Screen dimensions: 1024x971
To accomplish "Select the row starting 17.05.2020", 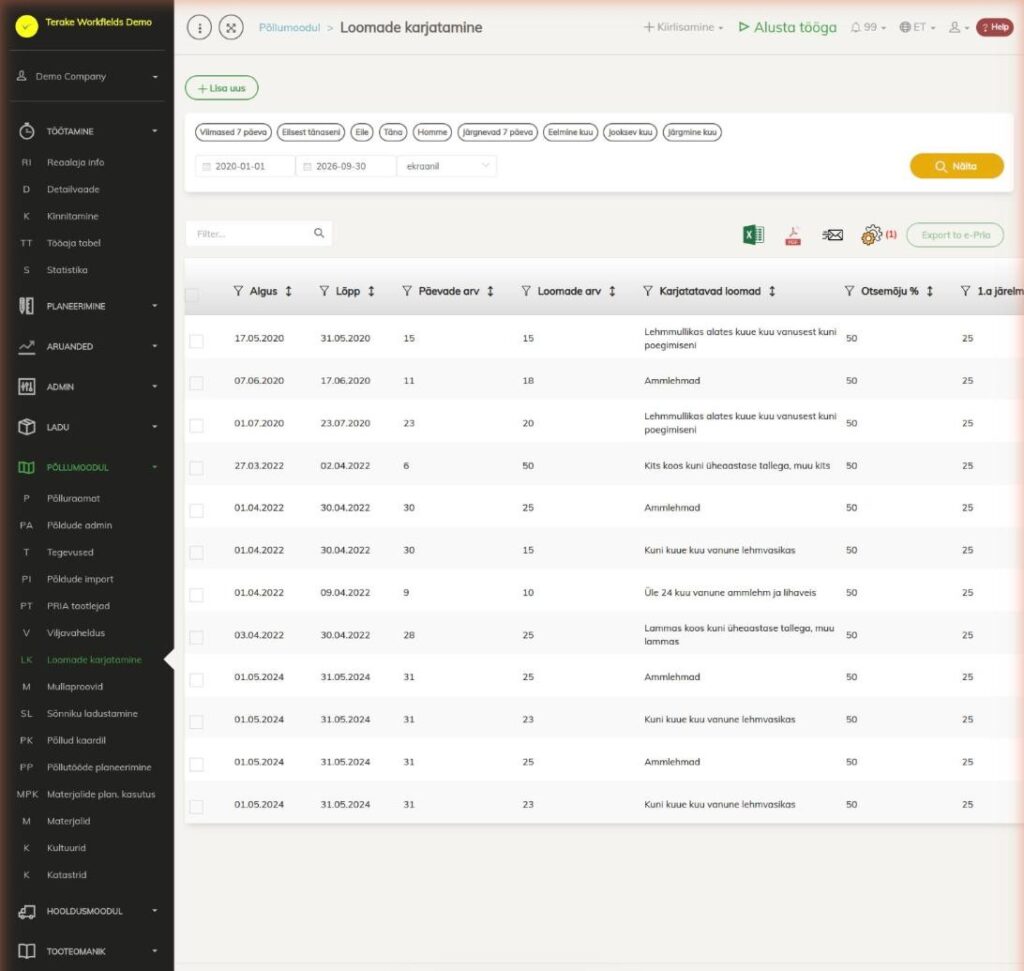I will pos(197,341).
